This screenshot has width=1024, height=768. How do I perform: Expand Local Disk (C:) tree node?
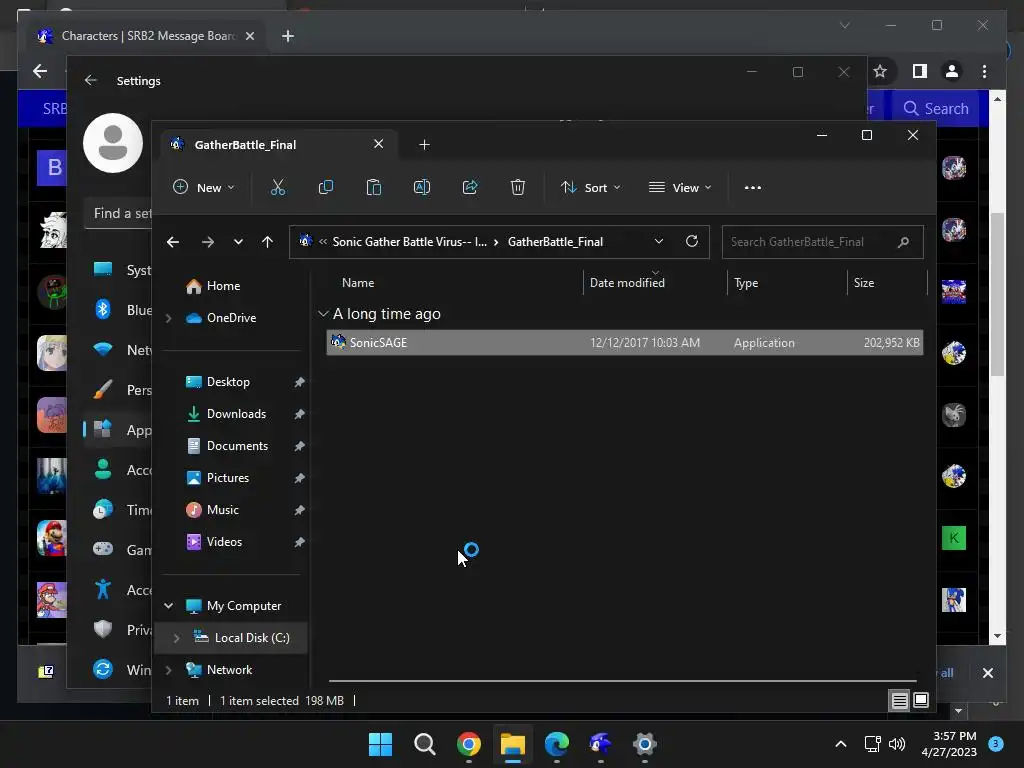(x=176, y=638)
